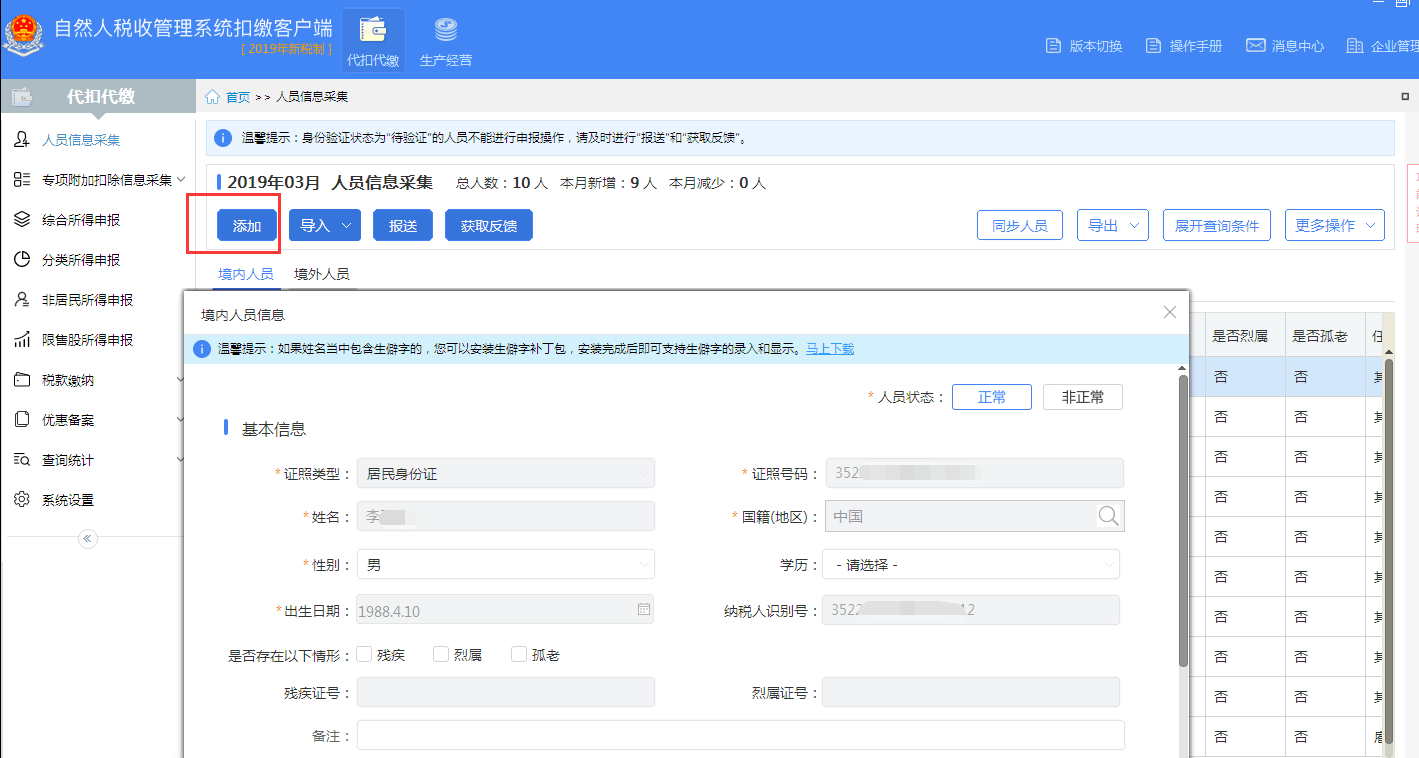Viewport: 1419px width, 758px height.
Task: Click the 限售股所得申报 bar chart icon
Action: [x=21, y=340]
